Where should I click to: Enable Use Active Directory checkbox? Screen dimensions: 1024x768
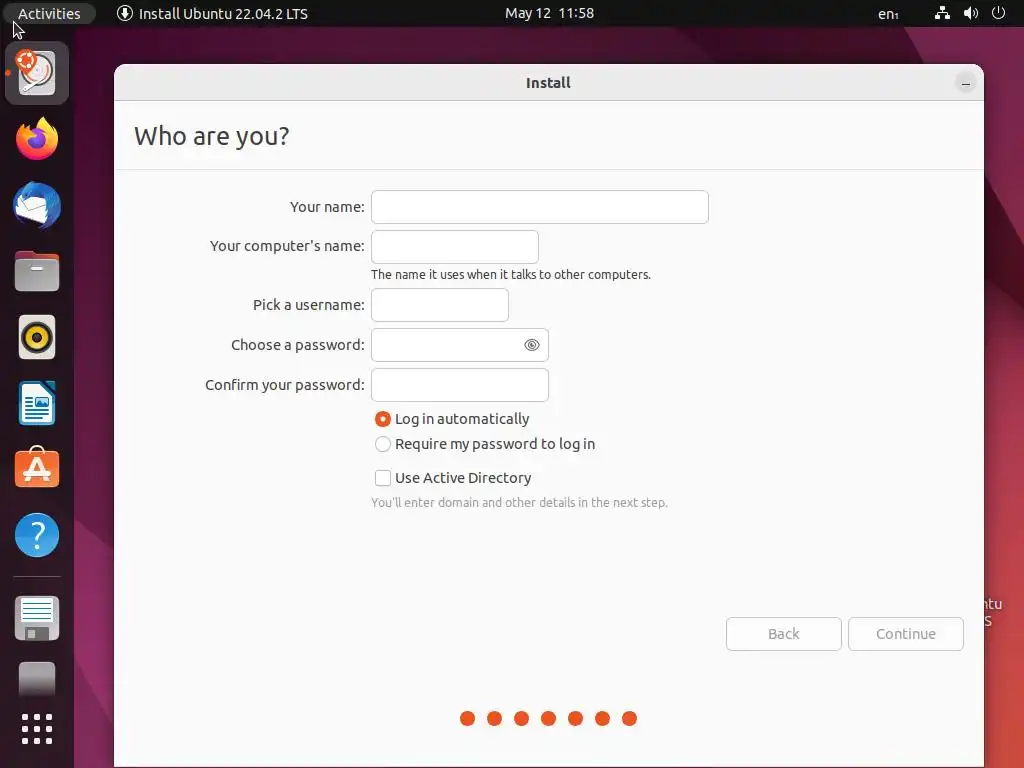[383, 478]
